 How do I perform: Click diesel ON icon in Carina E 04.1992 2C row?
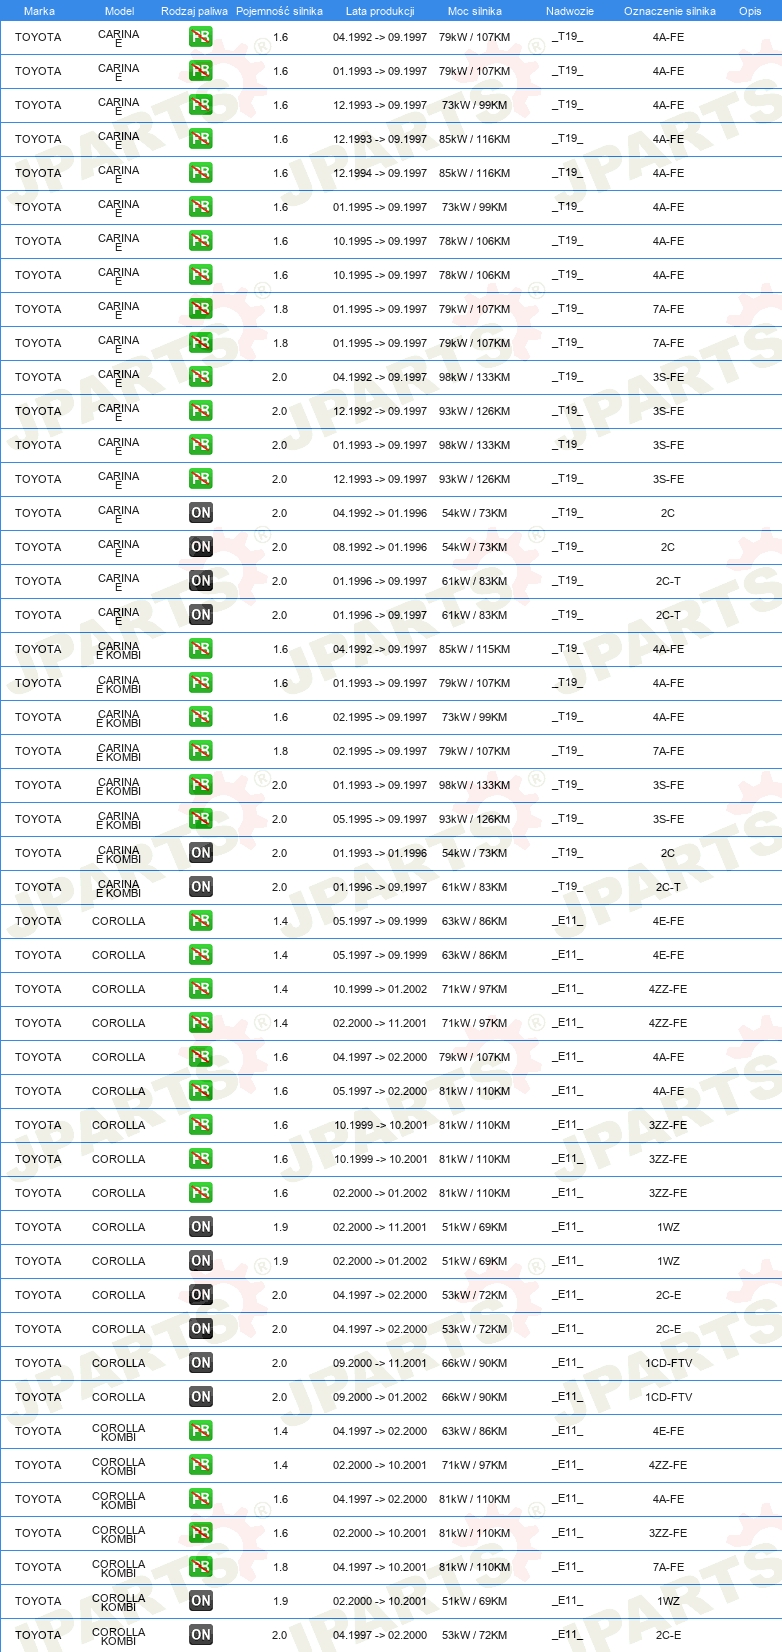pos(201,513)
